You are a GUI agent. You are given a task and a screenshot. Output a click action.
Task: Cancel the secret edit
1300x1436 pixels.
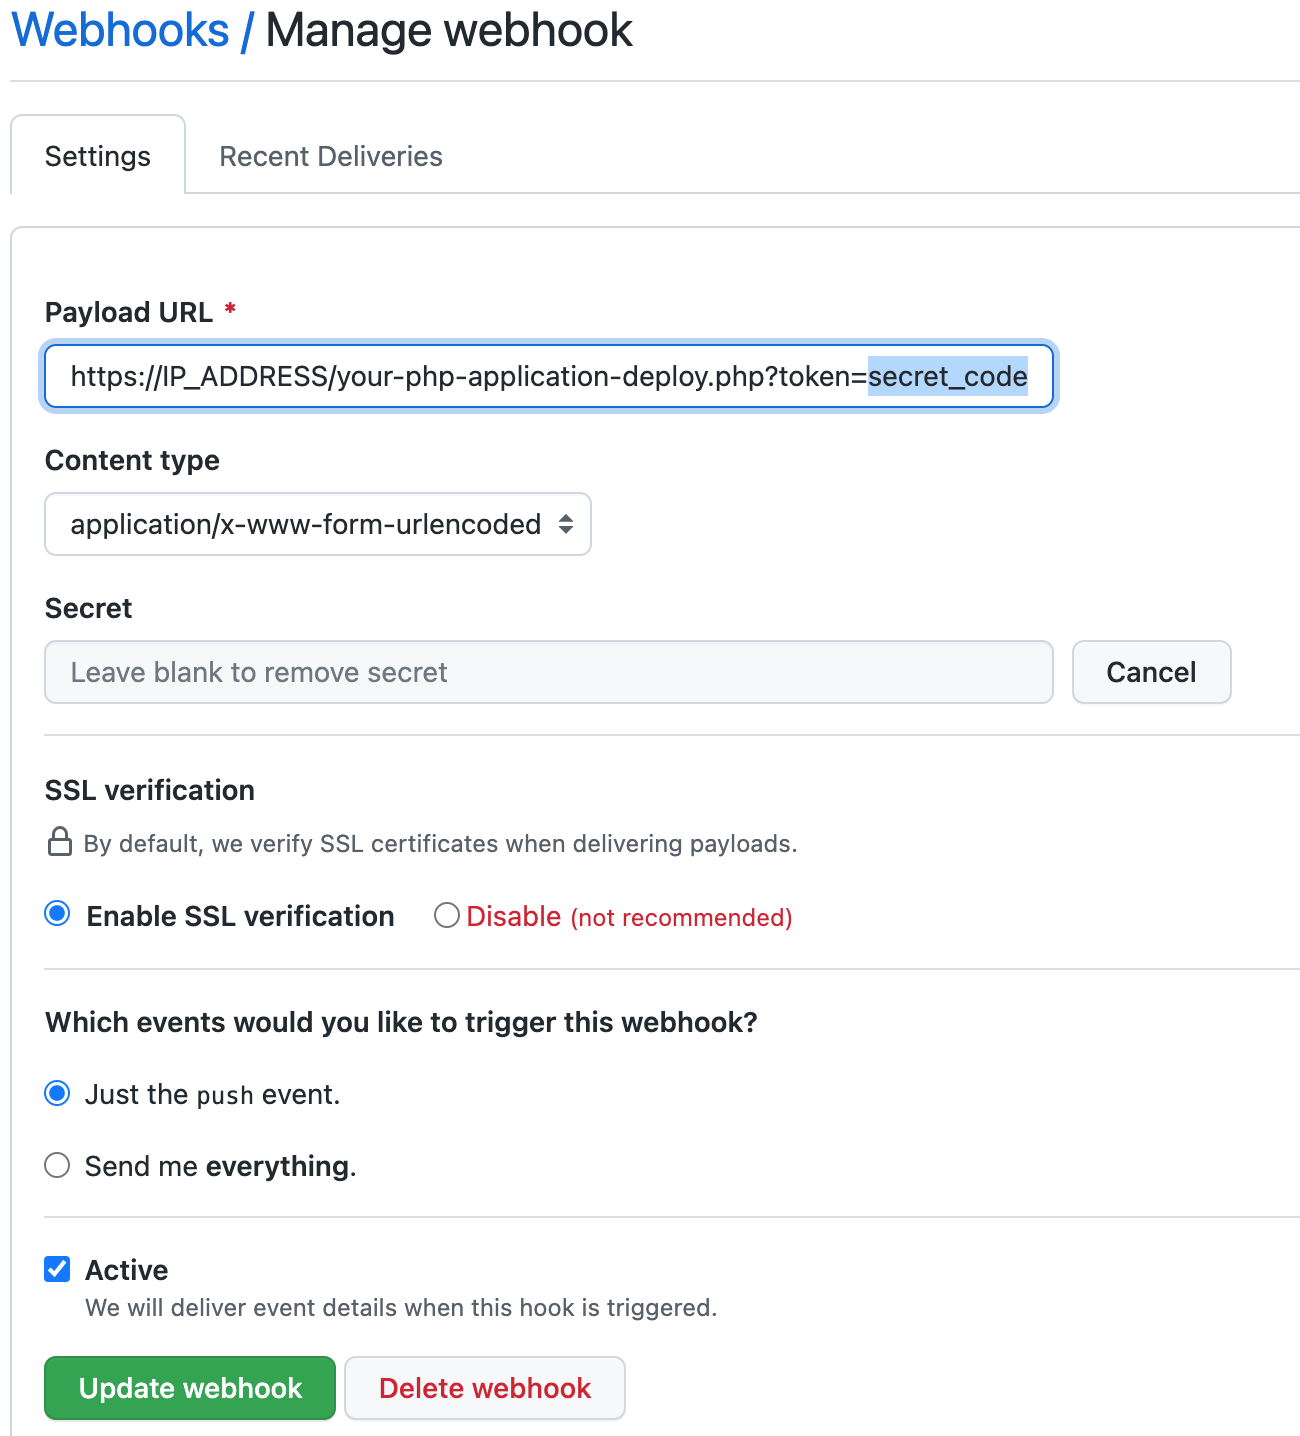pos(1151,672)
